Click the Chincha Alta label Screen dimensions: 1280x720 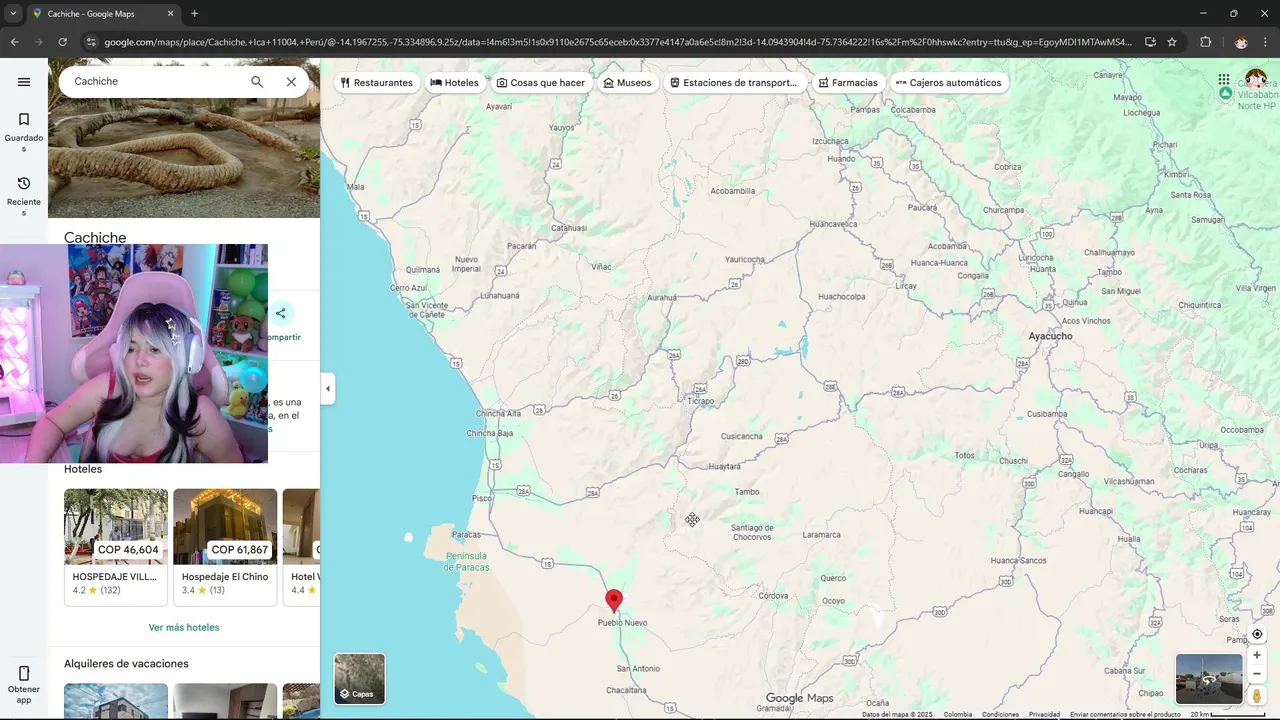[x=498, y=413]
